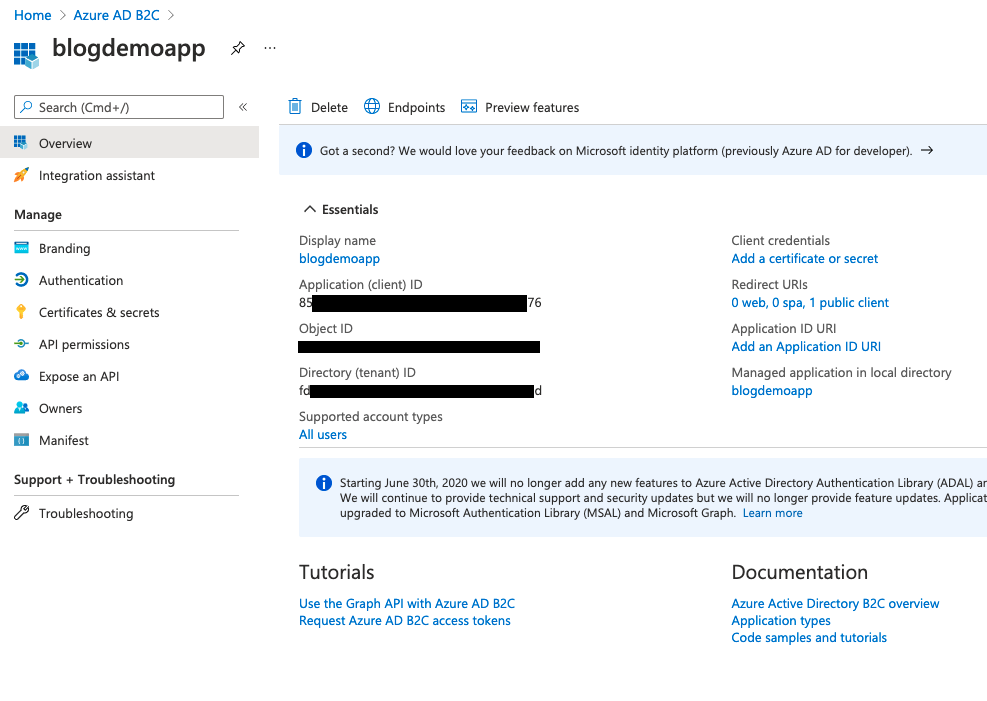Click the Directory (tenant) ID label

pos(357,373)
